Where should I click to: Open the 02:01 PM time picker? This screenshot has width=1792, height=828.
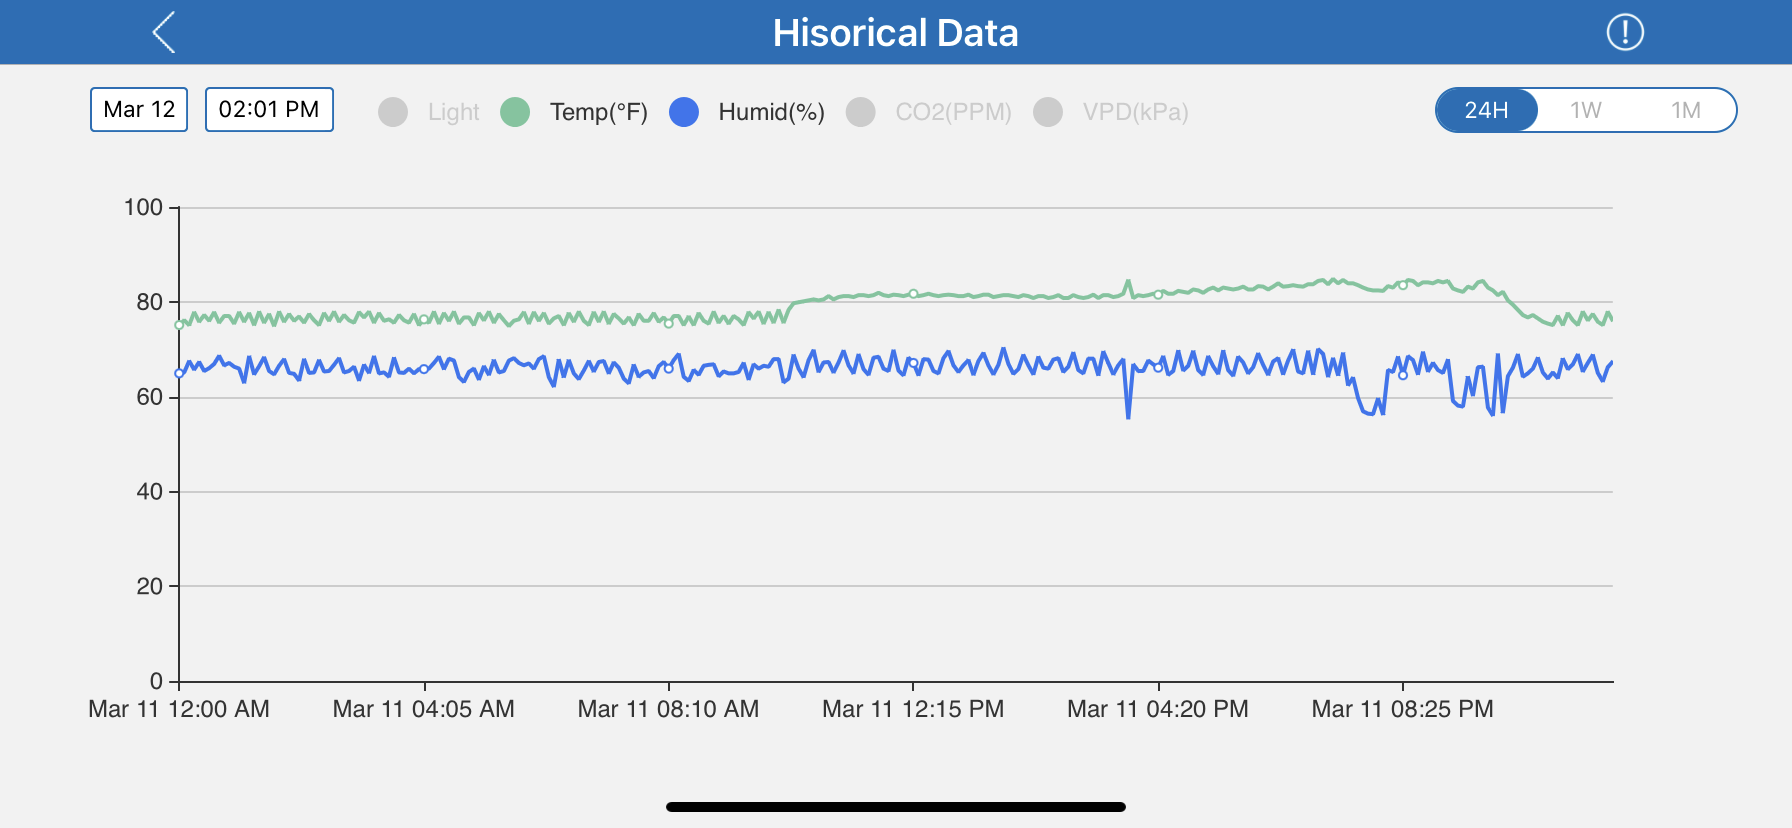[x=269, y=109]
